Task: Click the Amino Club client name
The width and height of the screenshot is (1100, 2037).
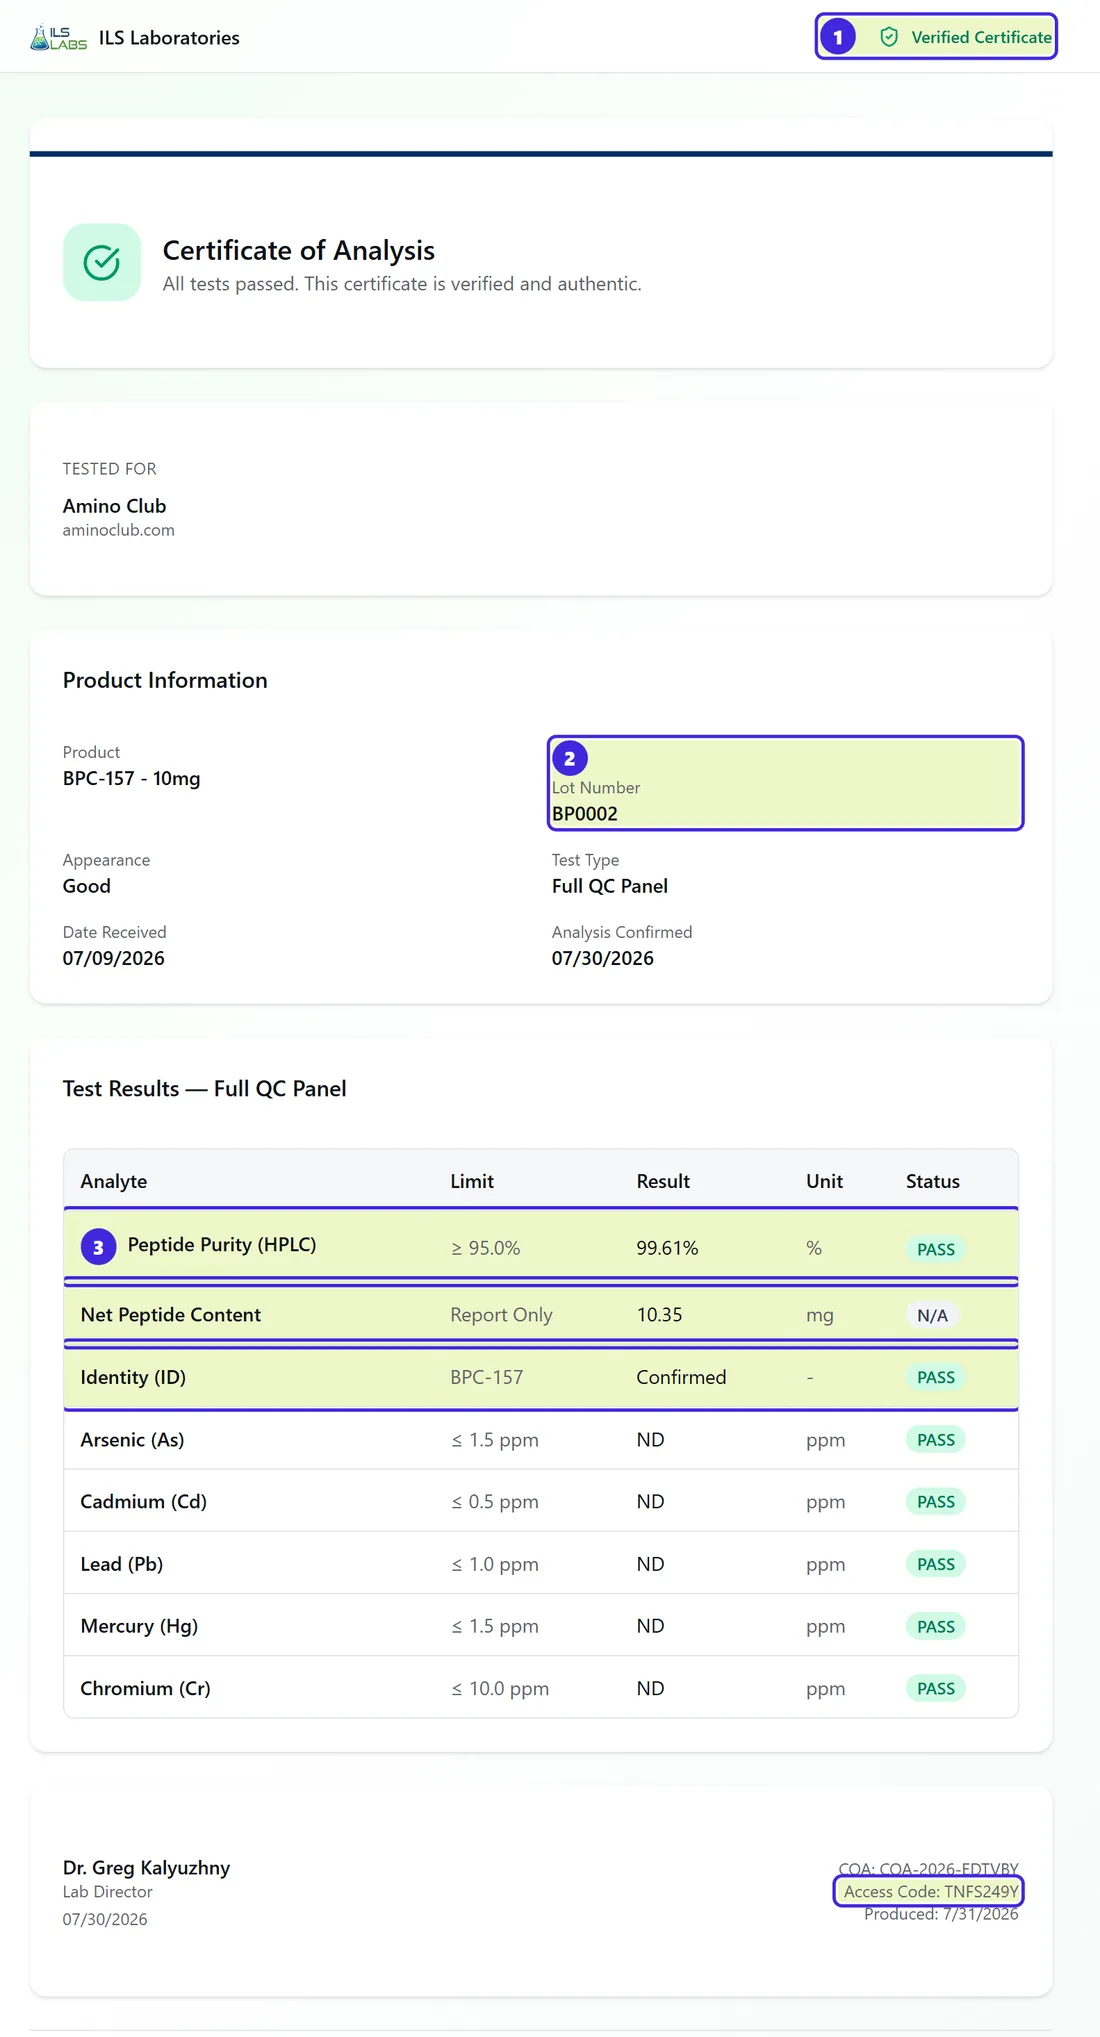Action: coord(114,506)
